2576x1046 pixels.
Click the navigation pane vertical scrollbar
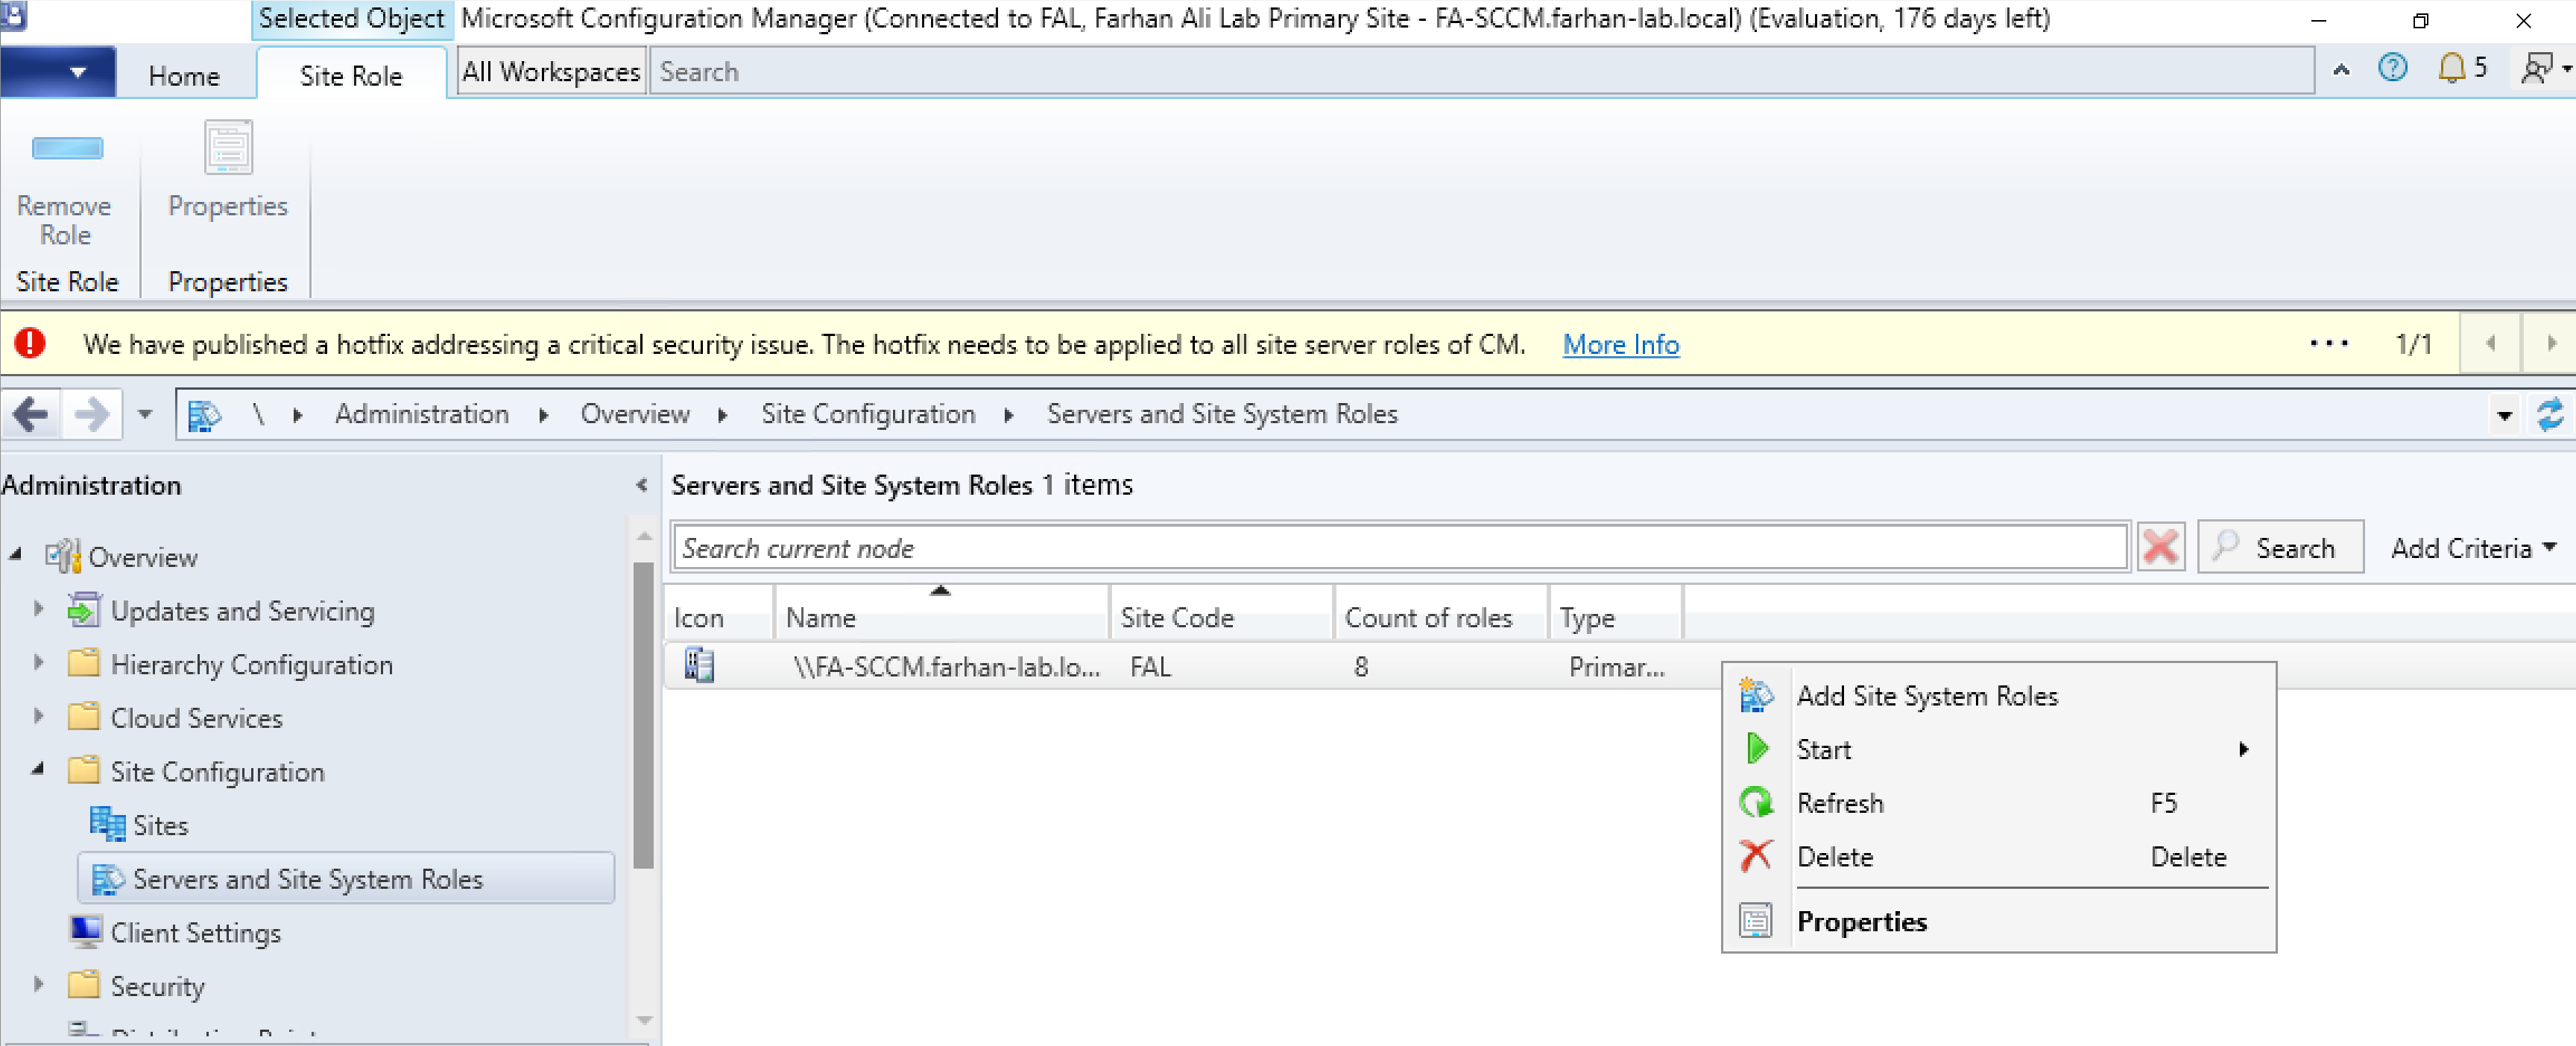click(643, 715)
